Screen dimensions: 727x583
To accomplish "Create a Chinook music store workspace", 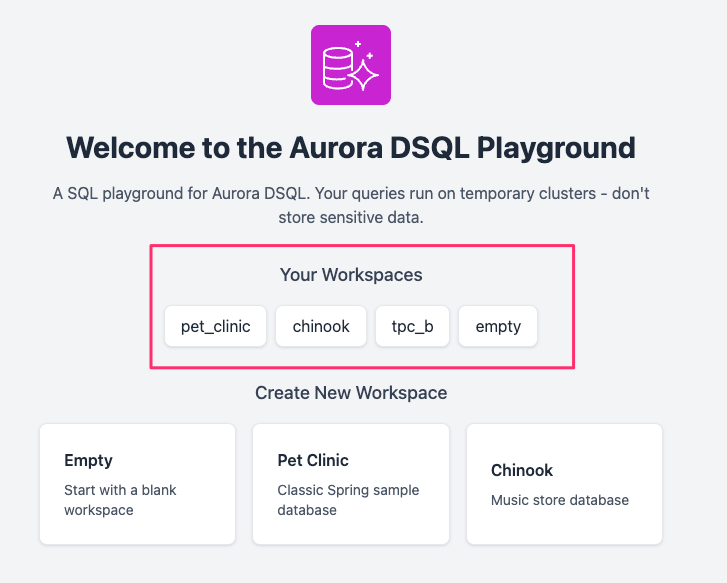I will coord(564,484).
